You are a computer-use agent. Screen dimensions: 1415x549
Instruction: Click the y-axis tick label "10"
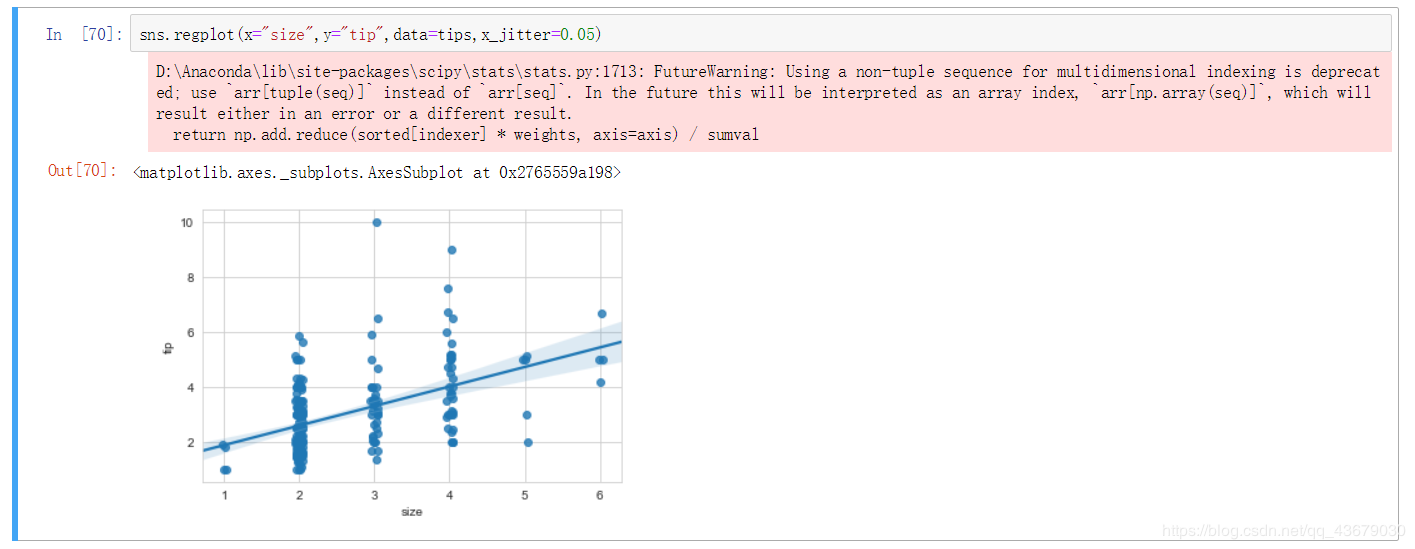point(187,222)
